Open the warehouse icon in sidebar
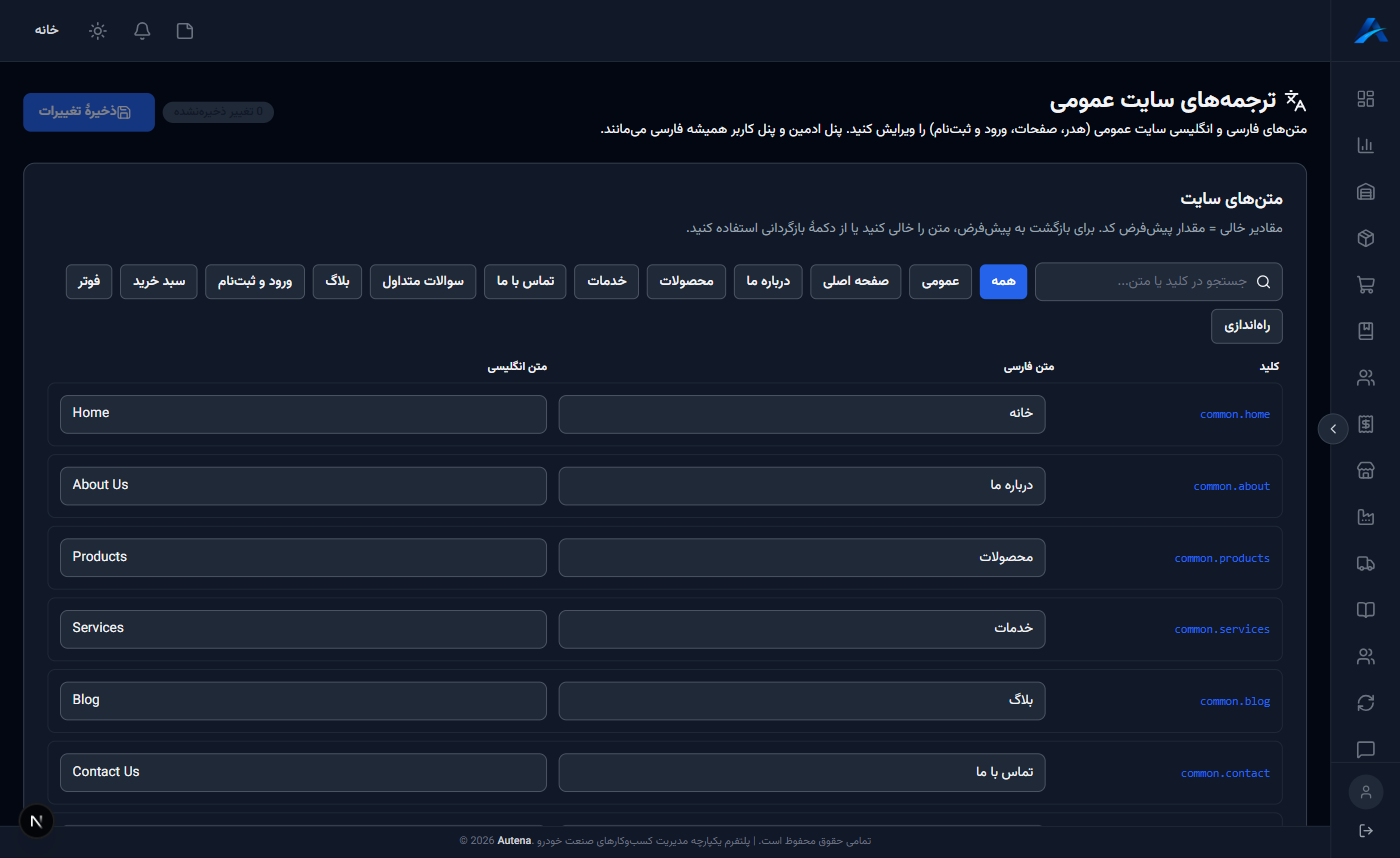This screenshot has width=1400, height=858. coord(1365,192)
